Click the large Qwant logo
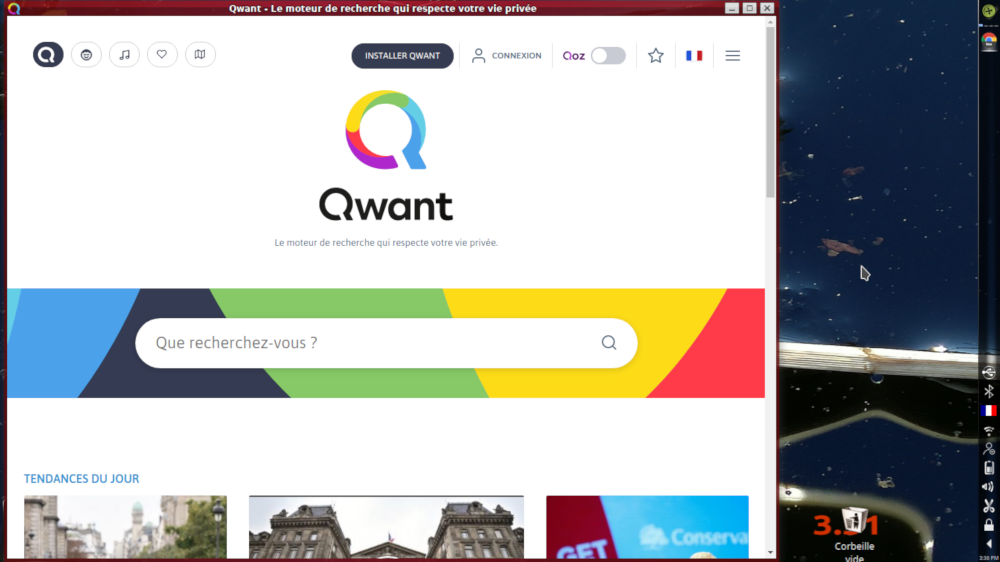Screen dimensions: 1000x562 coord(386,156)
